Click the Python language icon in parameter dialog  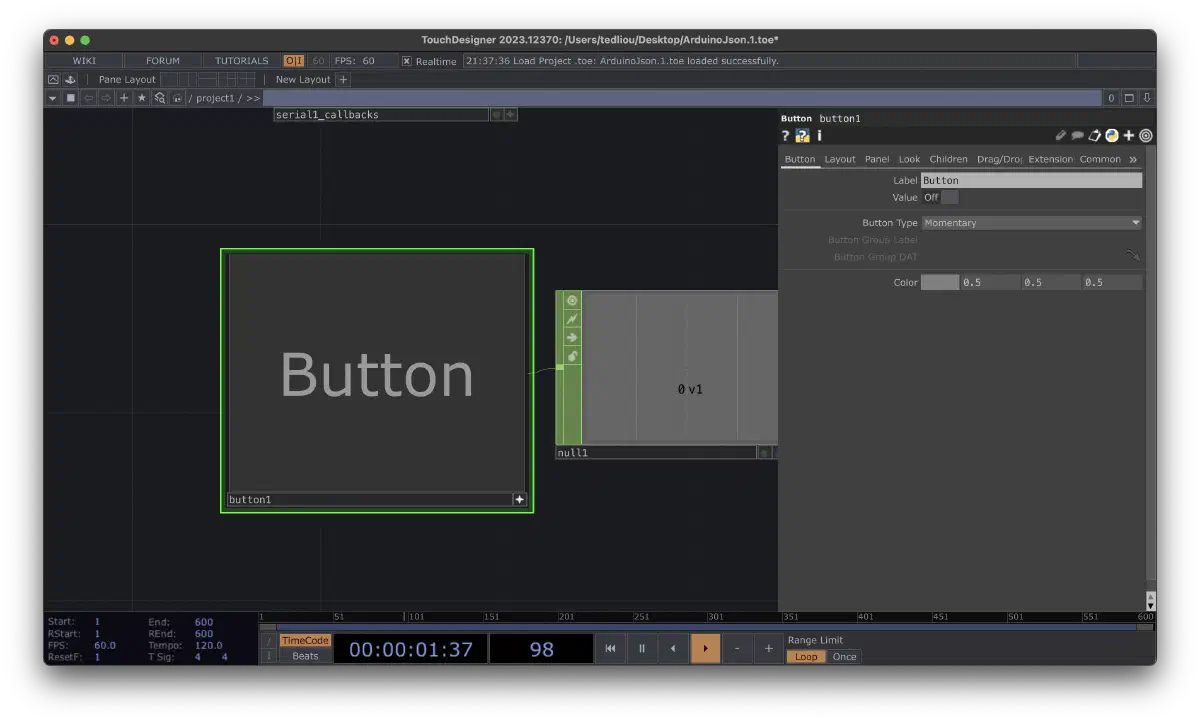[x=1112, y=135]
